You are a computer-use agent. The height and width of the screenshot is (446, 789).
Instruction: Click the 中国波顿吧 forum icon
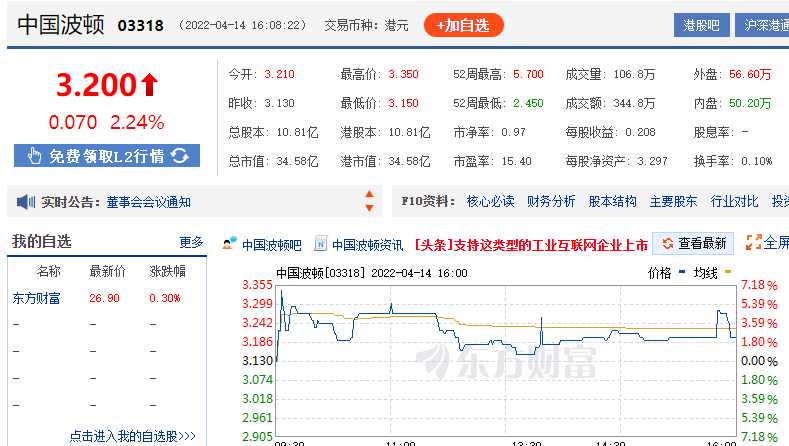pos(229,244)
